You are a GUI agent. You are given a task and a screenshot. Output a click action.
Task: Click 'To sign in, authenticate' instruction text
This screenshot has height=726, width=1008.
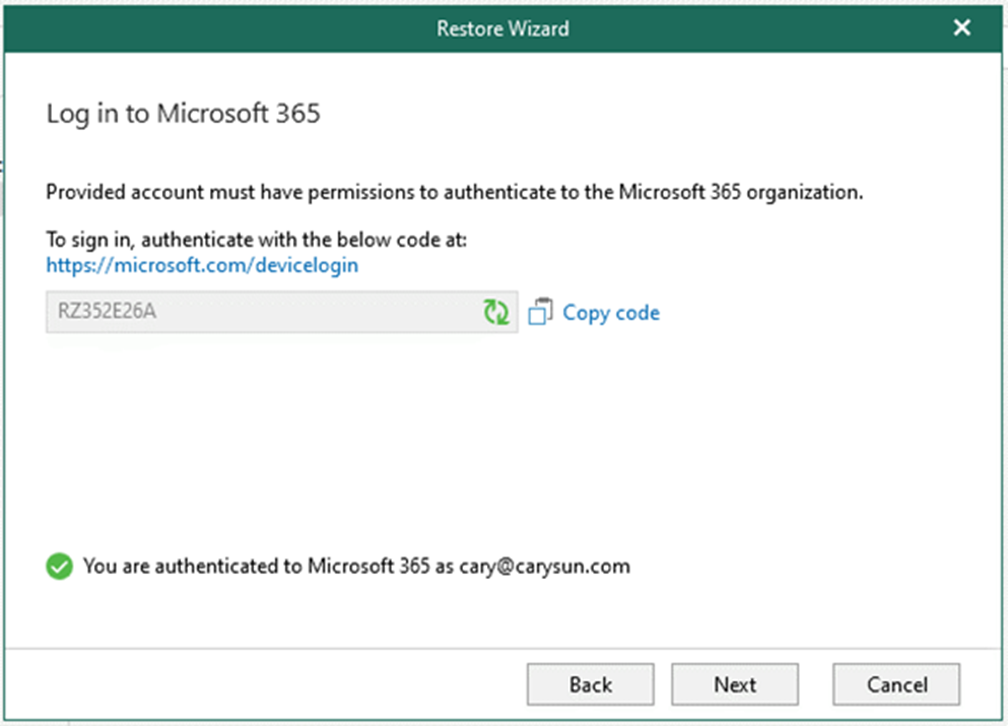tap(256, 240)
